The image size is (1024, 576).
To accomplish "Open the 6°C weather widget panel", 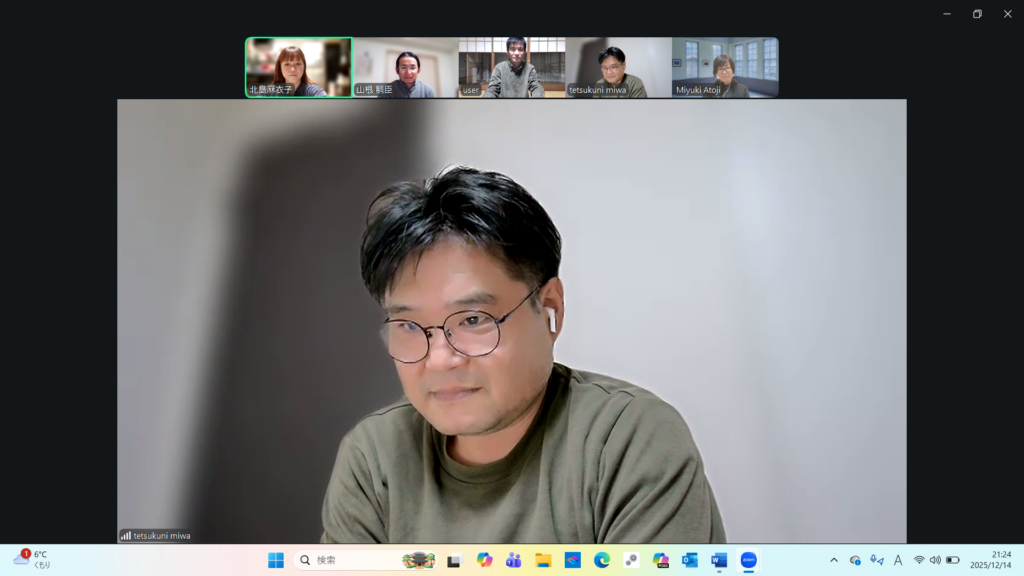I will (30, 559).
